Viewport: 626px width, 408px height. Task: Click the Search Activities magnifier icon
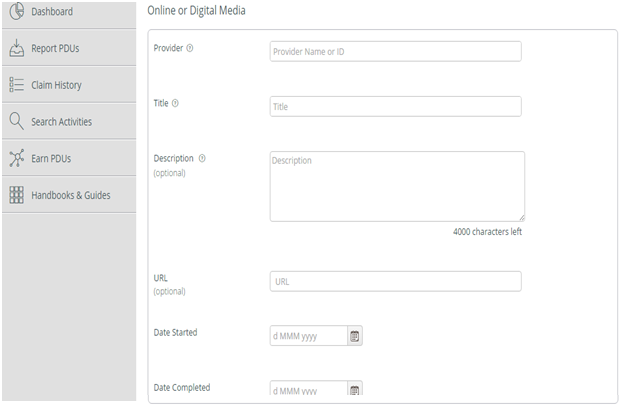point(17,121)
